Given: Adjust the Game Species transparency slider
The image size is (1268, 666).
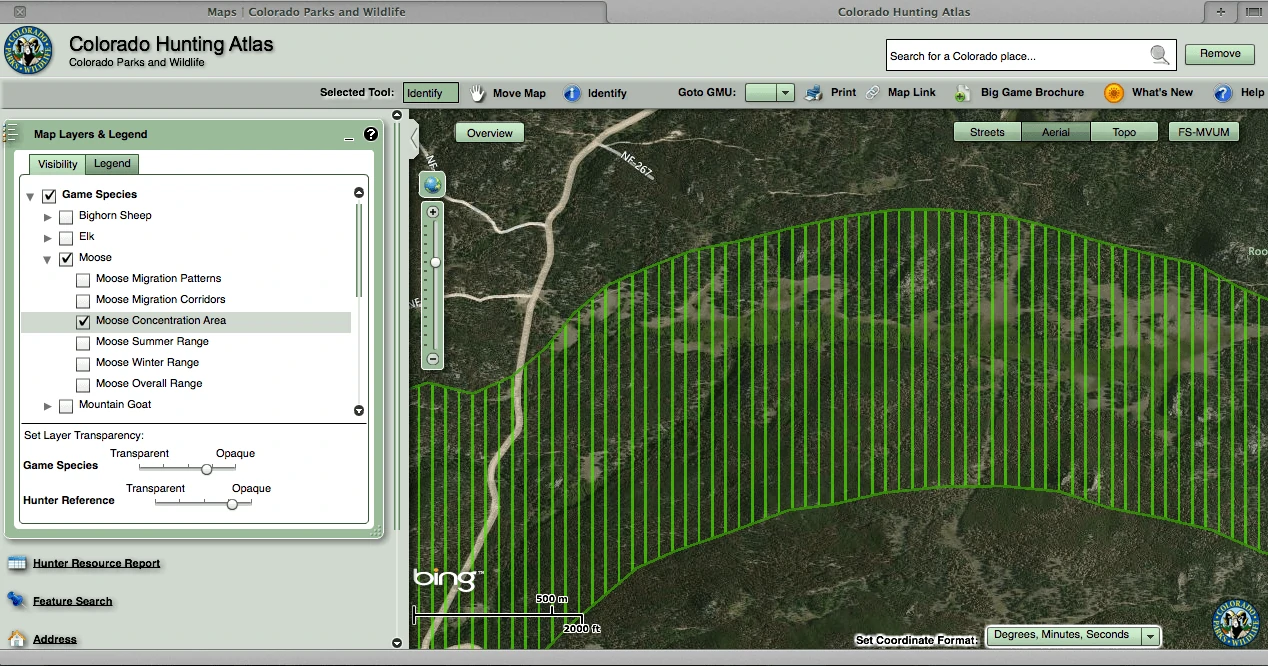Looking at the screenshot, I should pyautogui.click(x=207, y=468).
